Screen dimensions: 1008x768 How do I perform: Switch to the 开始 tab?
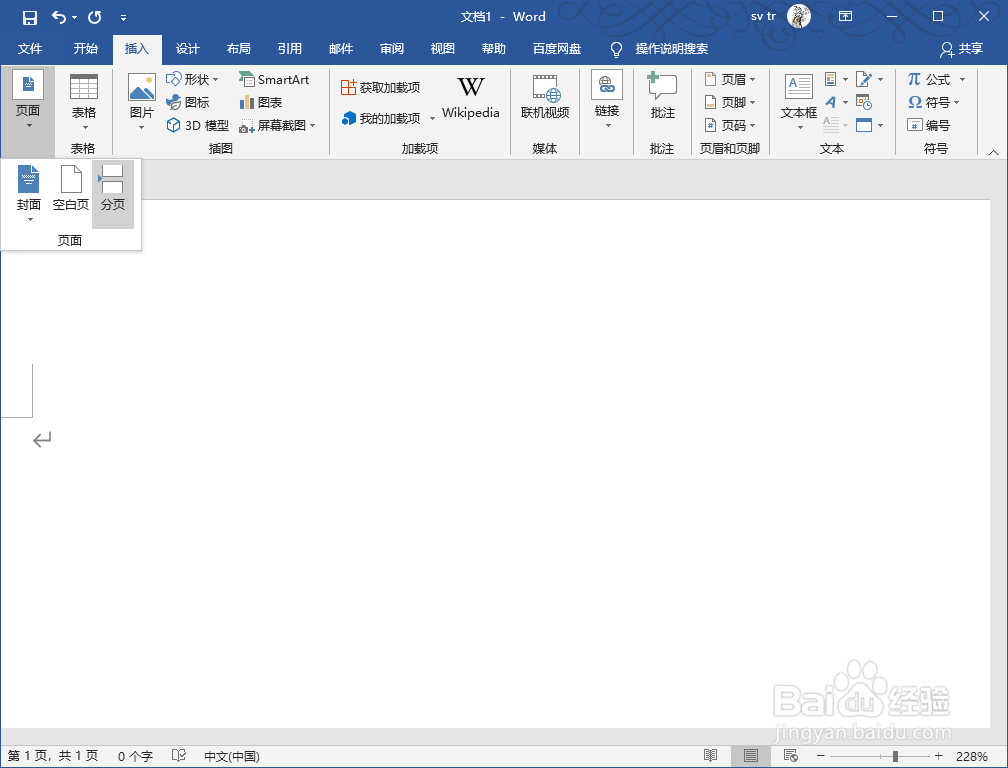[86, 49]
